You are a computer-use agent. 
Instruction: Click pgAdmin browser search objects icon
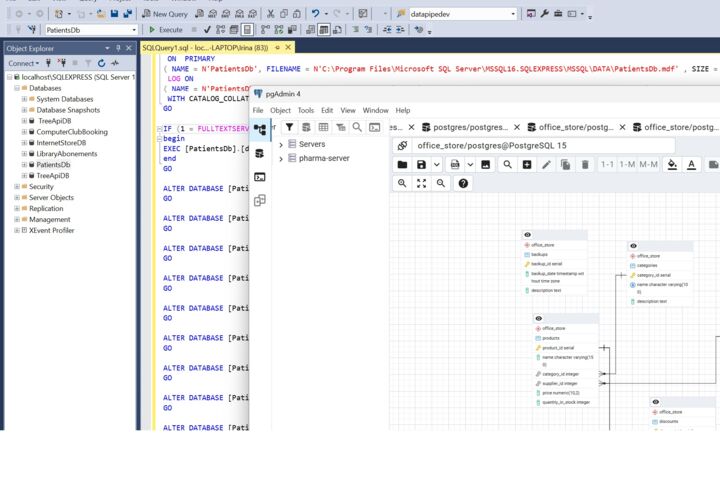point(357,127)
